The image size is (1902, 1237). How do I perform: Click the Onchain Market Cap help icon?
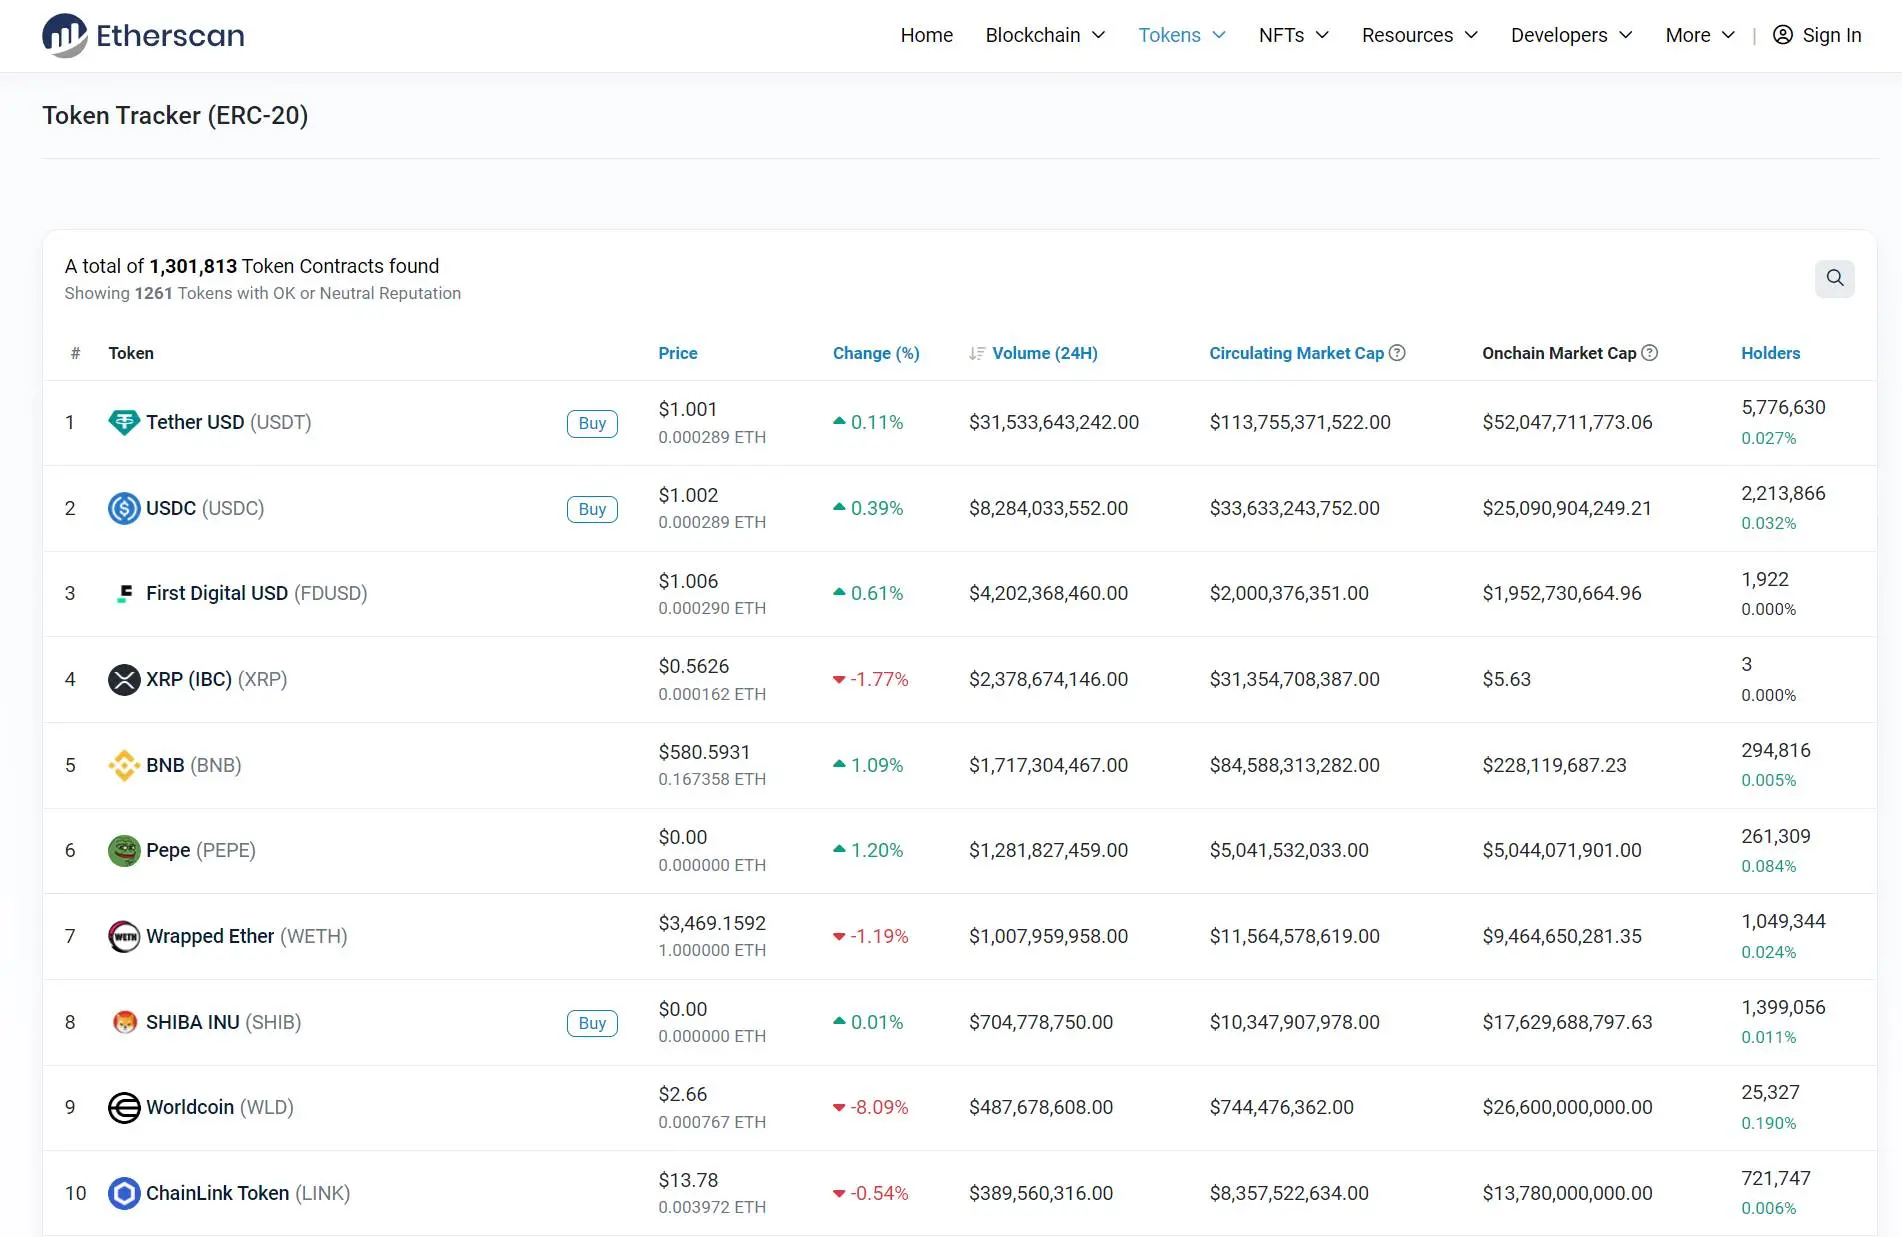point(1650,353)
